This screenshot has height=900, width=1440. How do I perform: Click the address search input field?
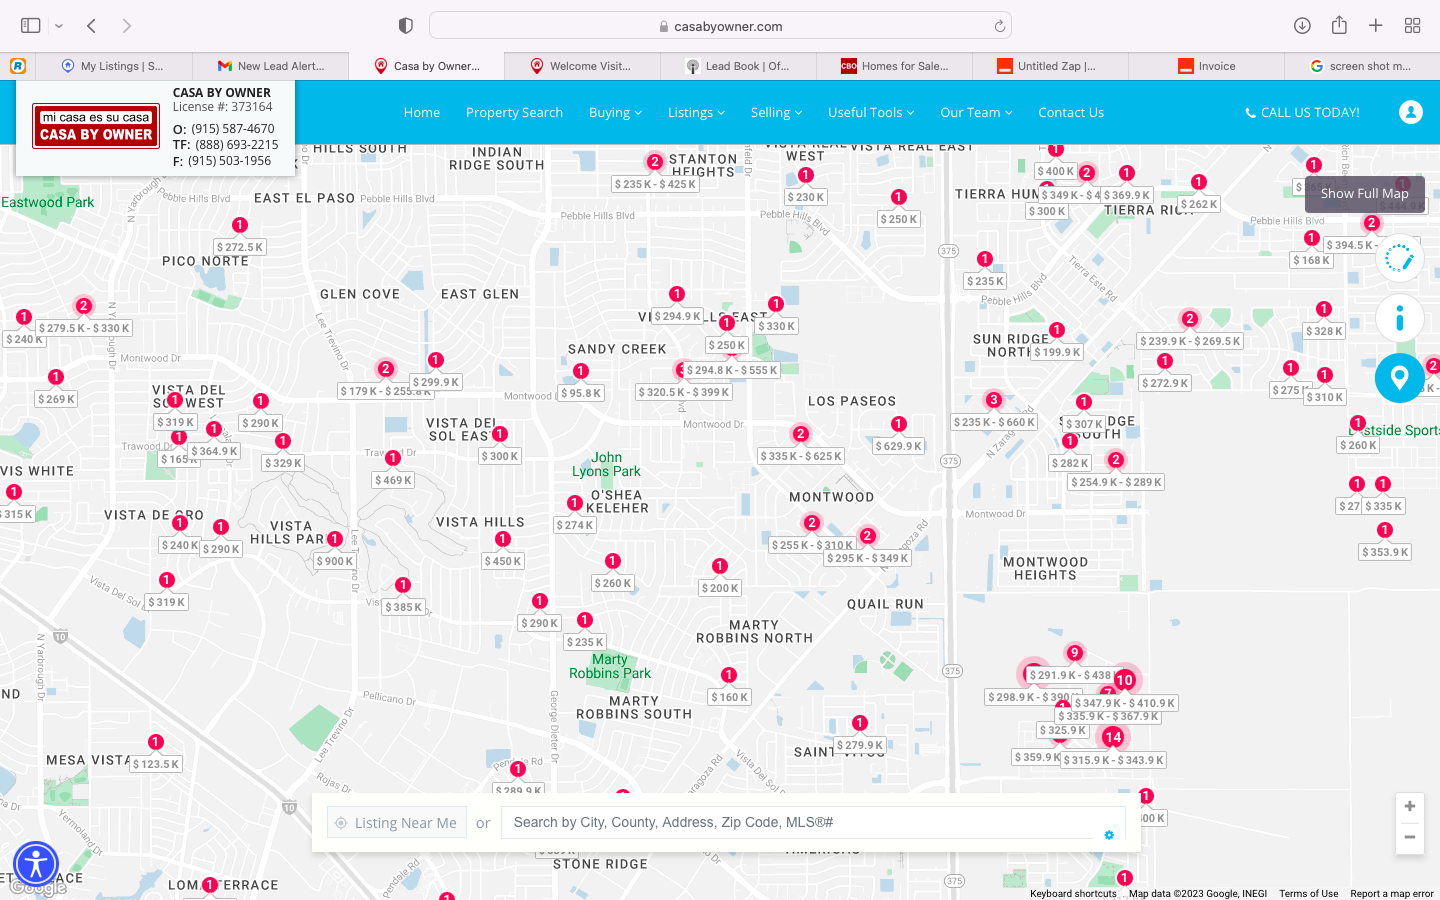pos(800,823)
